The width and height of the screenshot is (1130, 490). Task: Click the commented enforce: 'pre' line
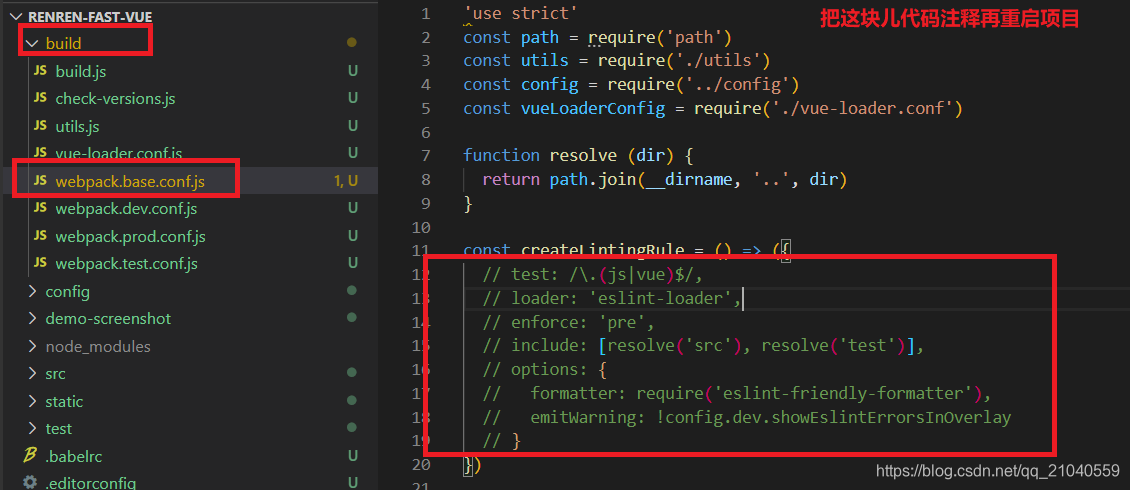(569, 322)
